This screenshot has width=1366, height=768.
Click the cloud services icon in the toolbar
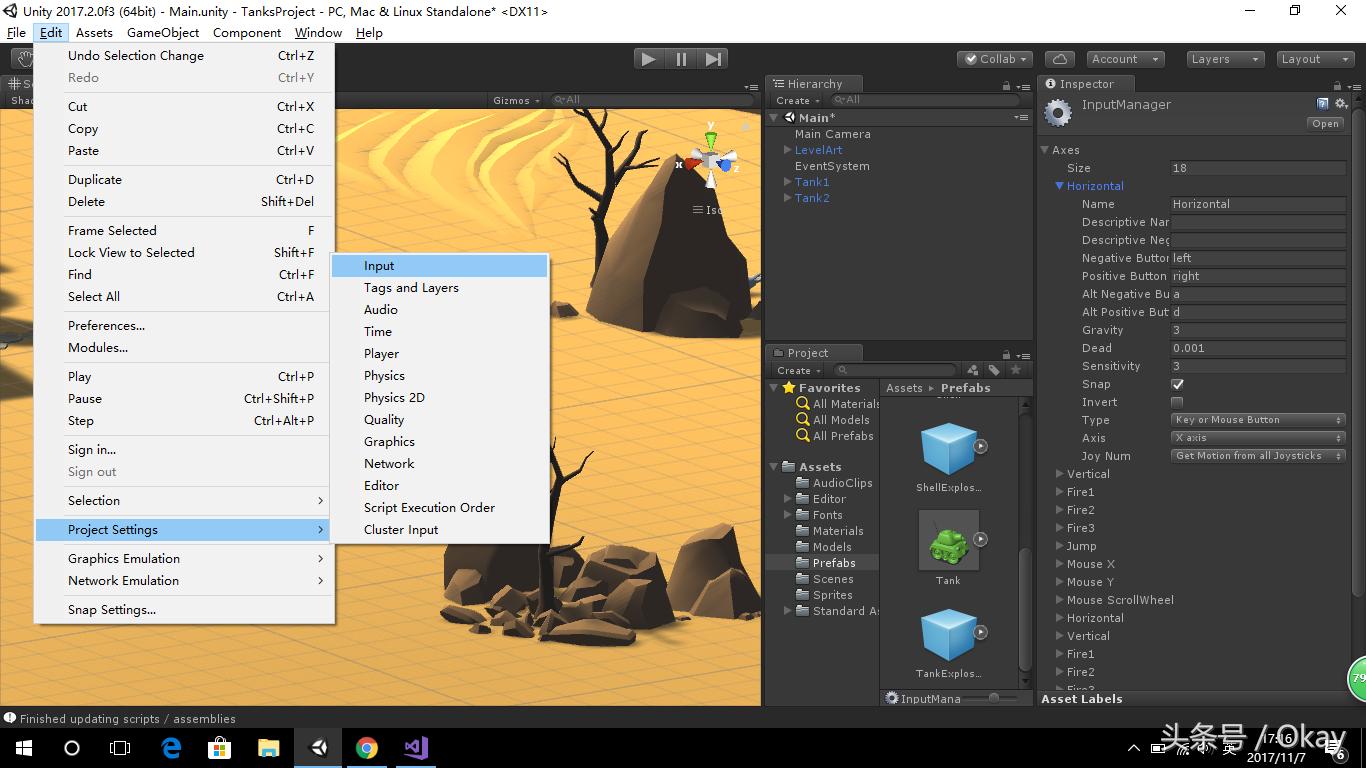(1059, 58)
